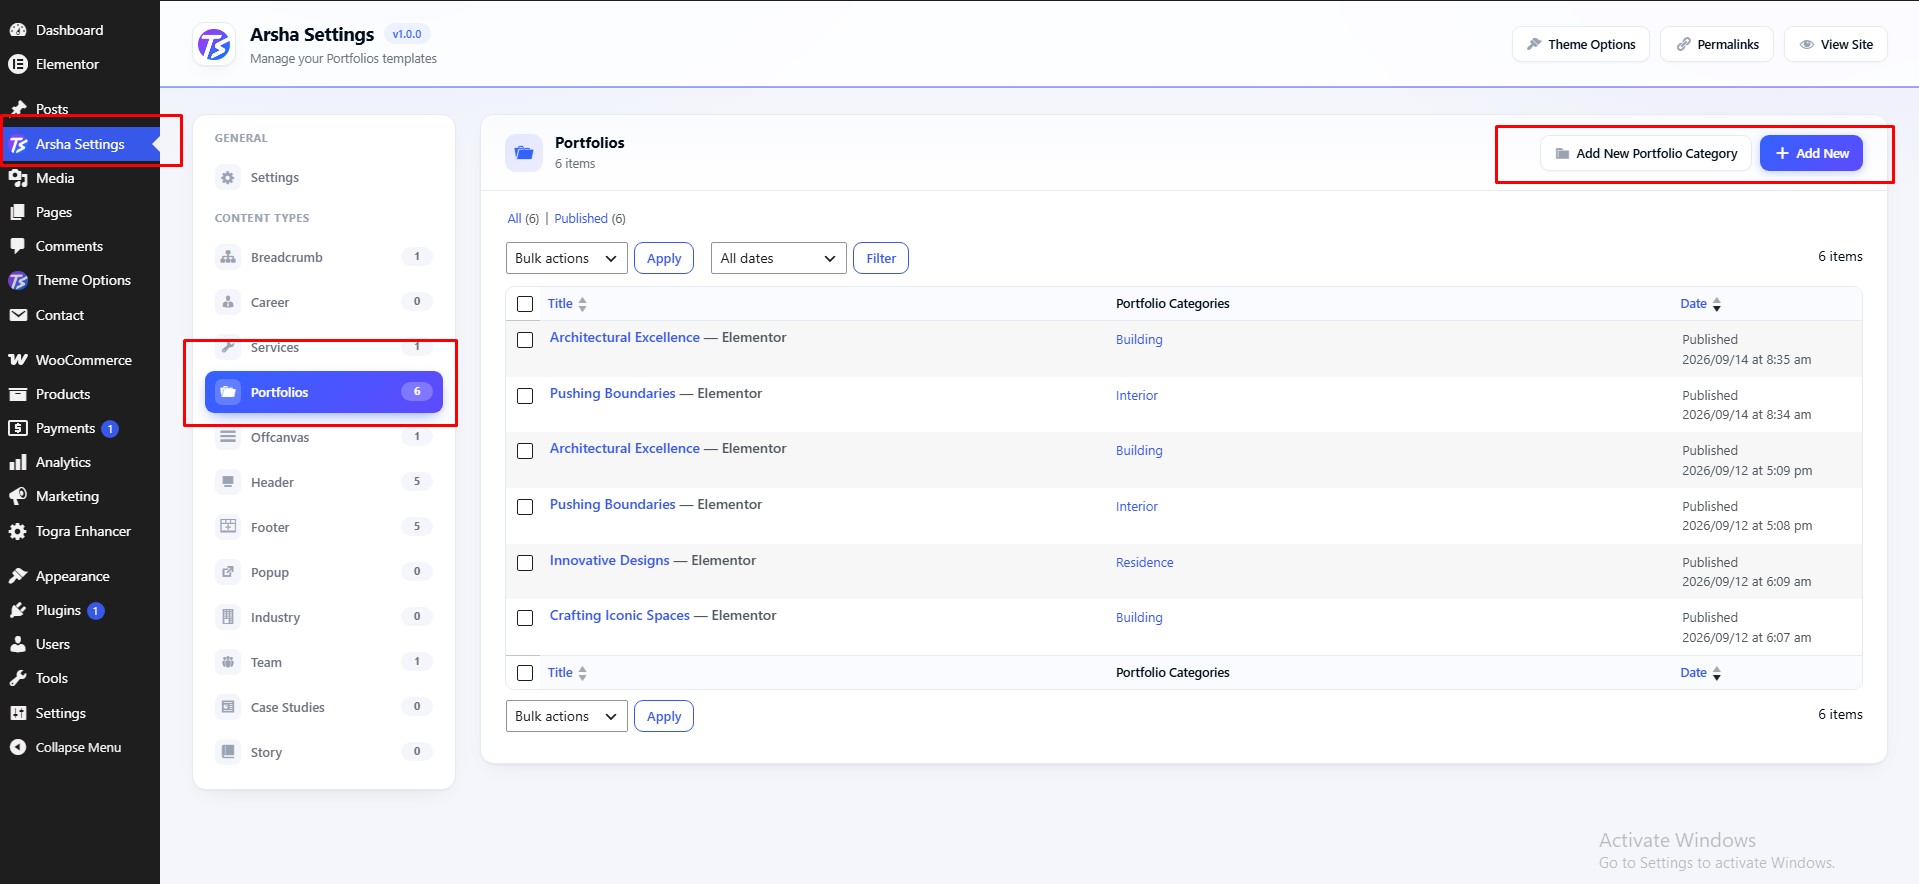Open the Published (6) filter link
The height and width of the screenshot is (884, 1919).
coord(590,218)
